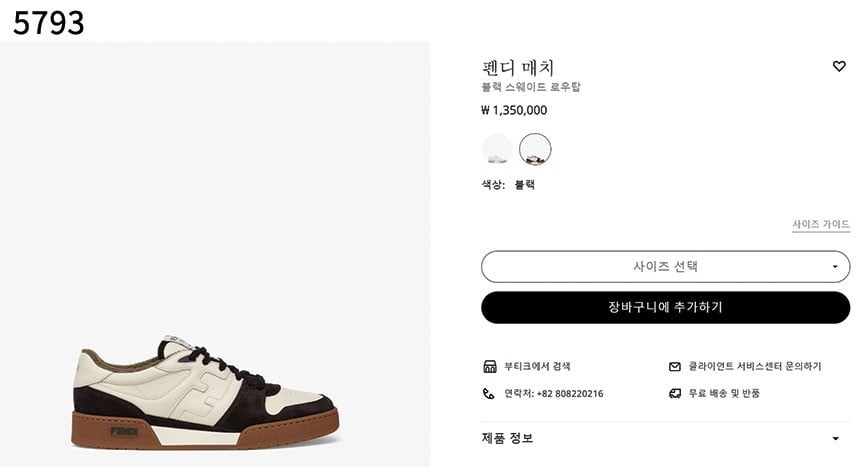Open the 무료 배송 및 반품 link
The image size is (860, 467).
(x=724, y=394)
